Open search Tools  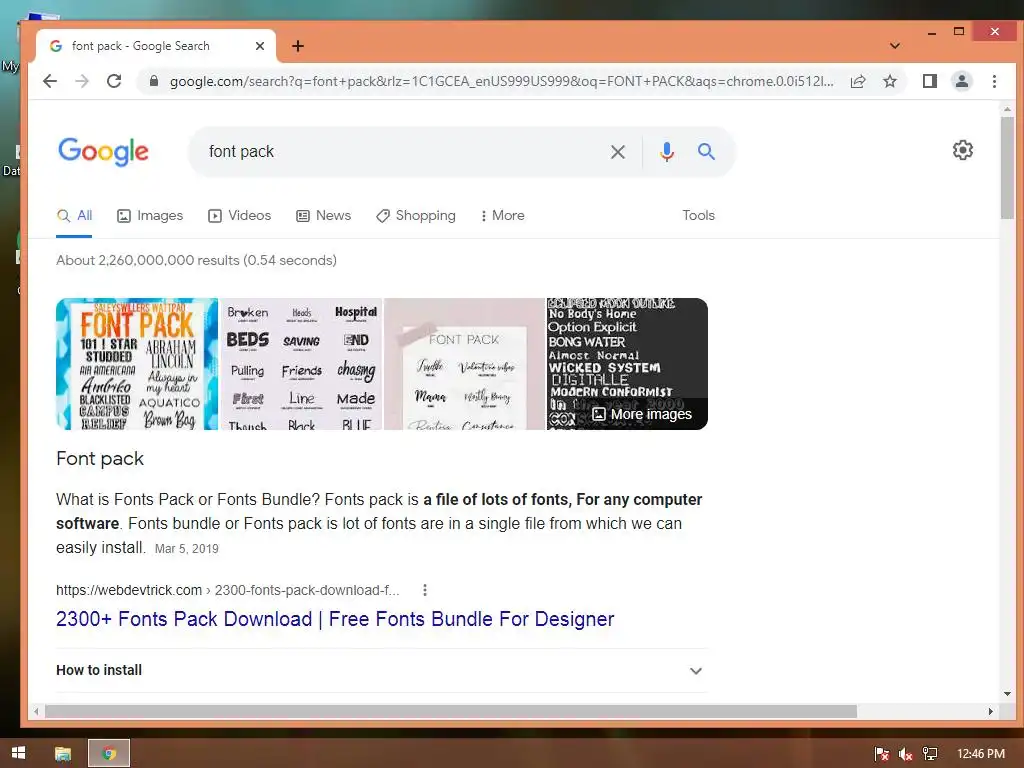tap(698, 216)
